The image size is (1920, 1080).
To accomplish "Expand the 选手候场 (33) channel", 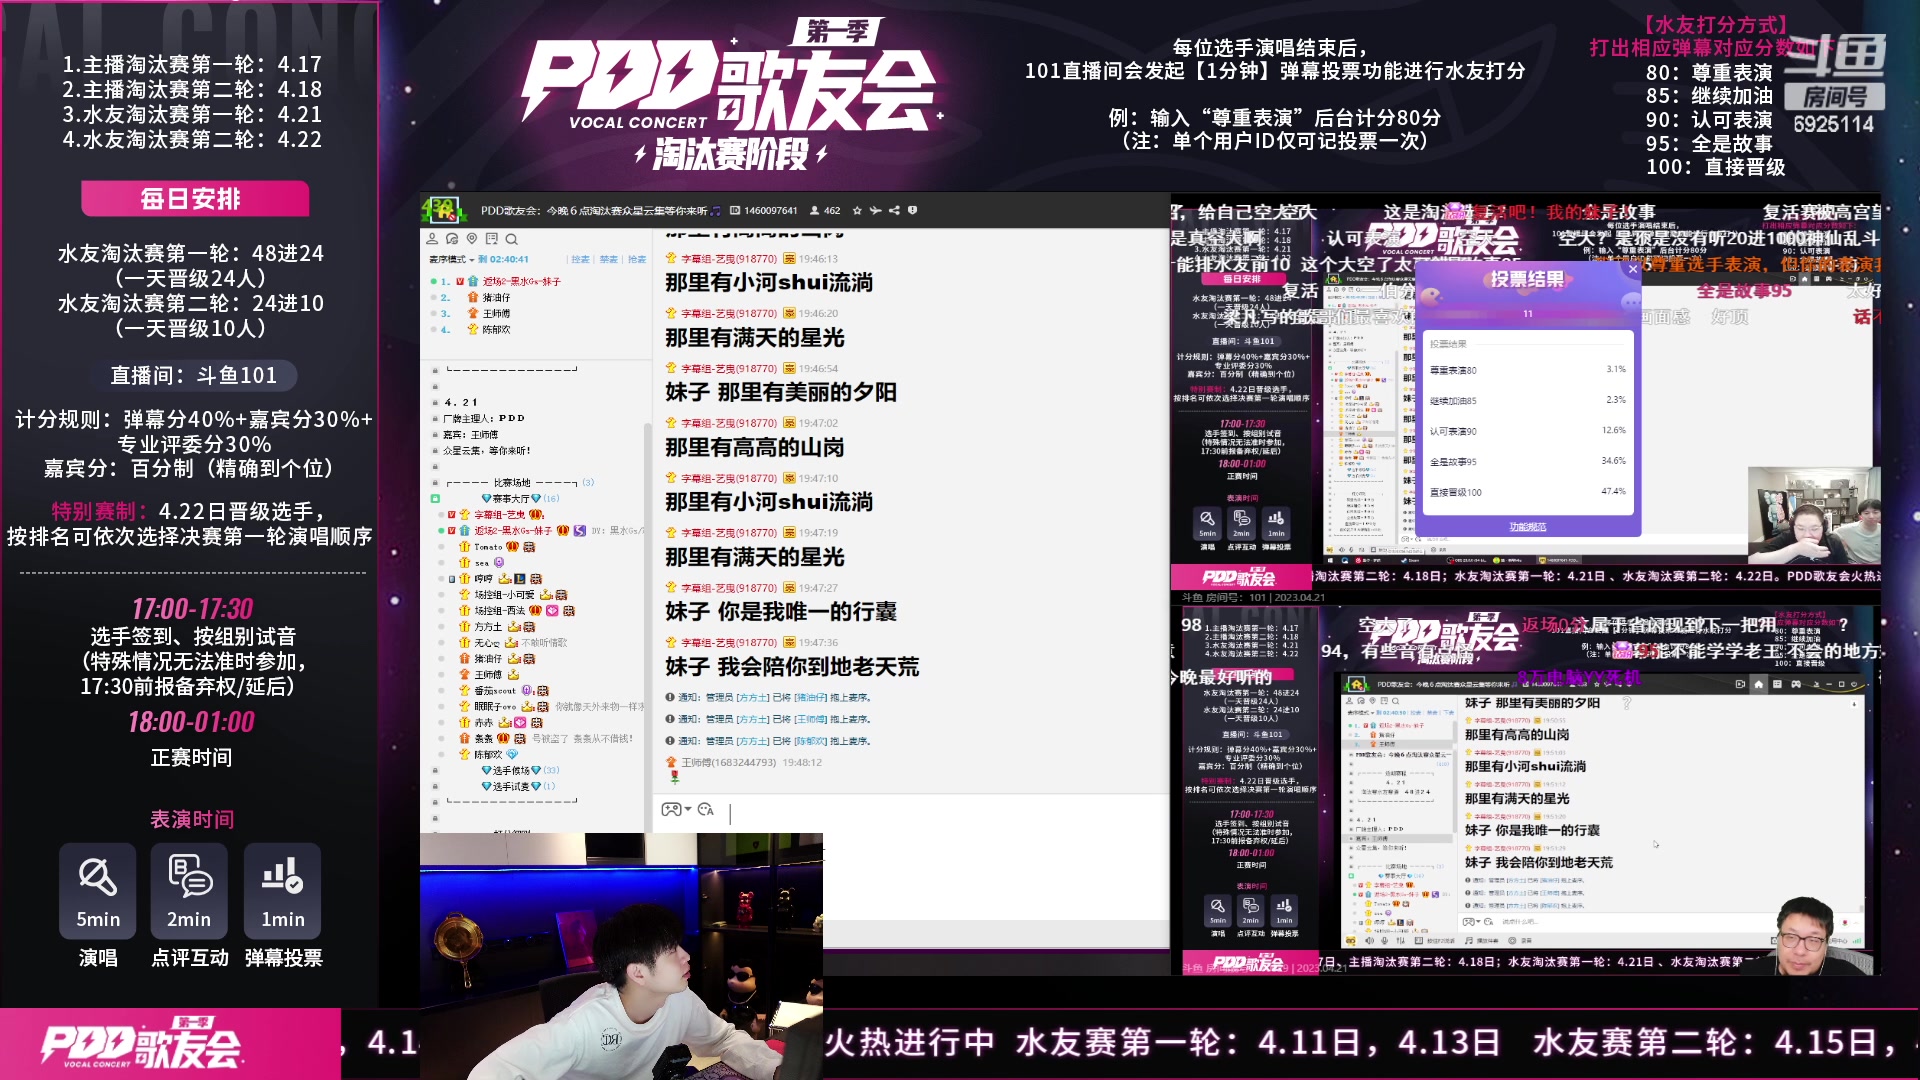I will pos(521,771).
